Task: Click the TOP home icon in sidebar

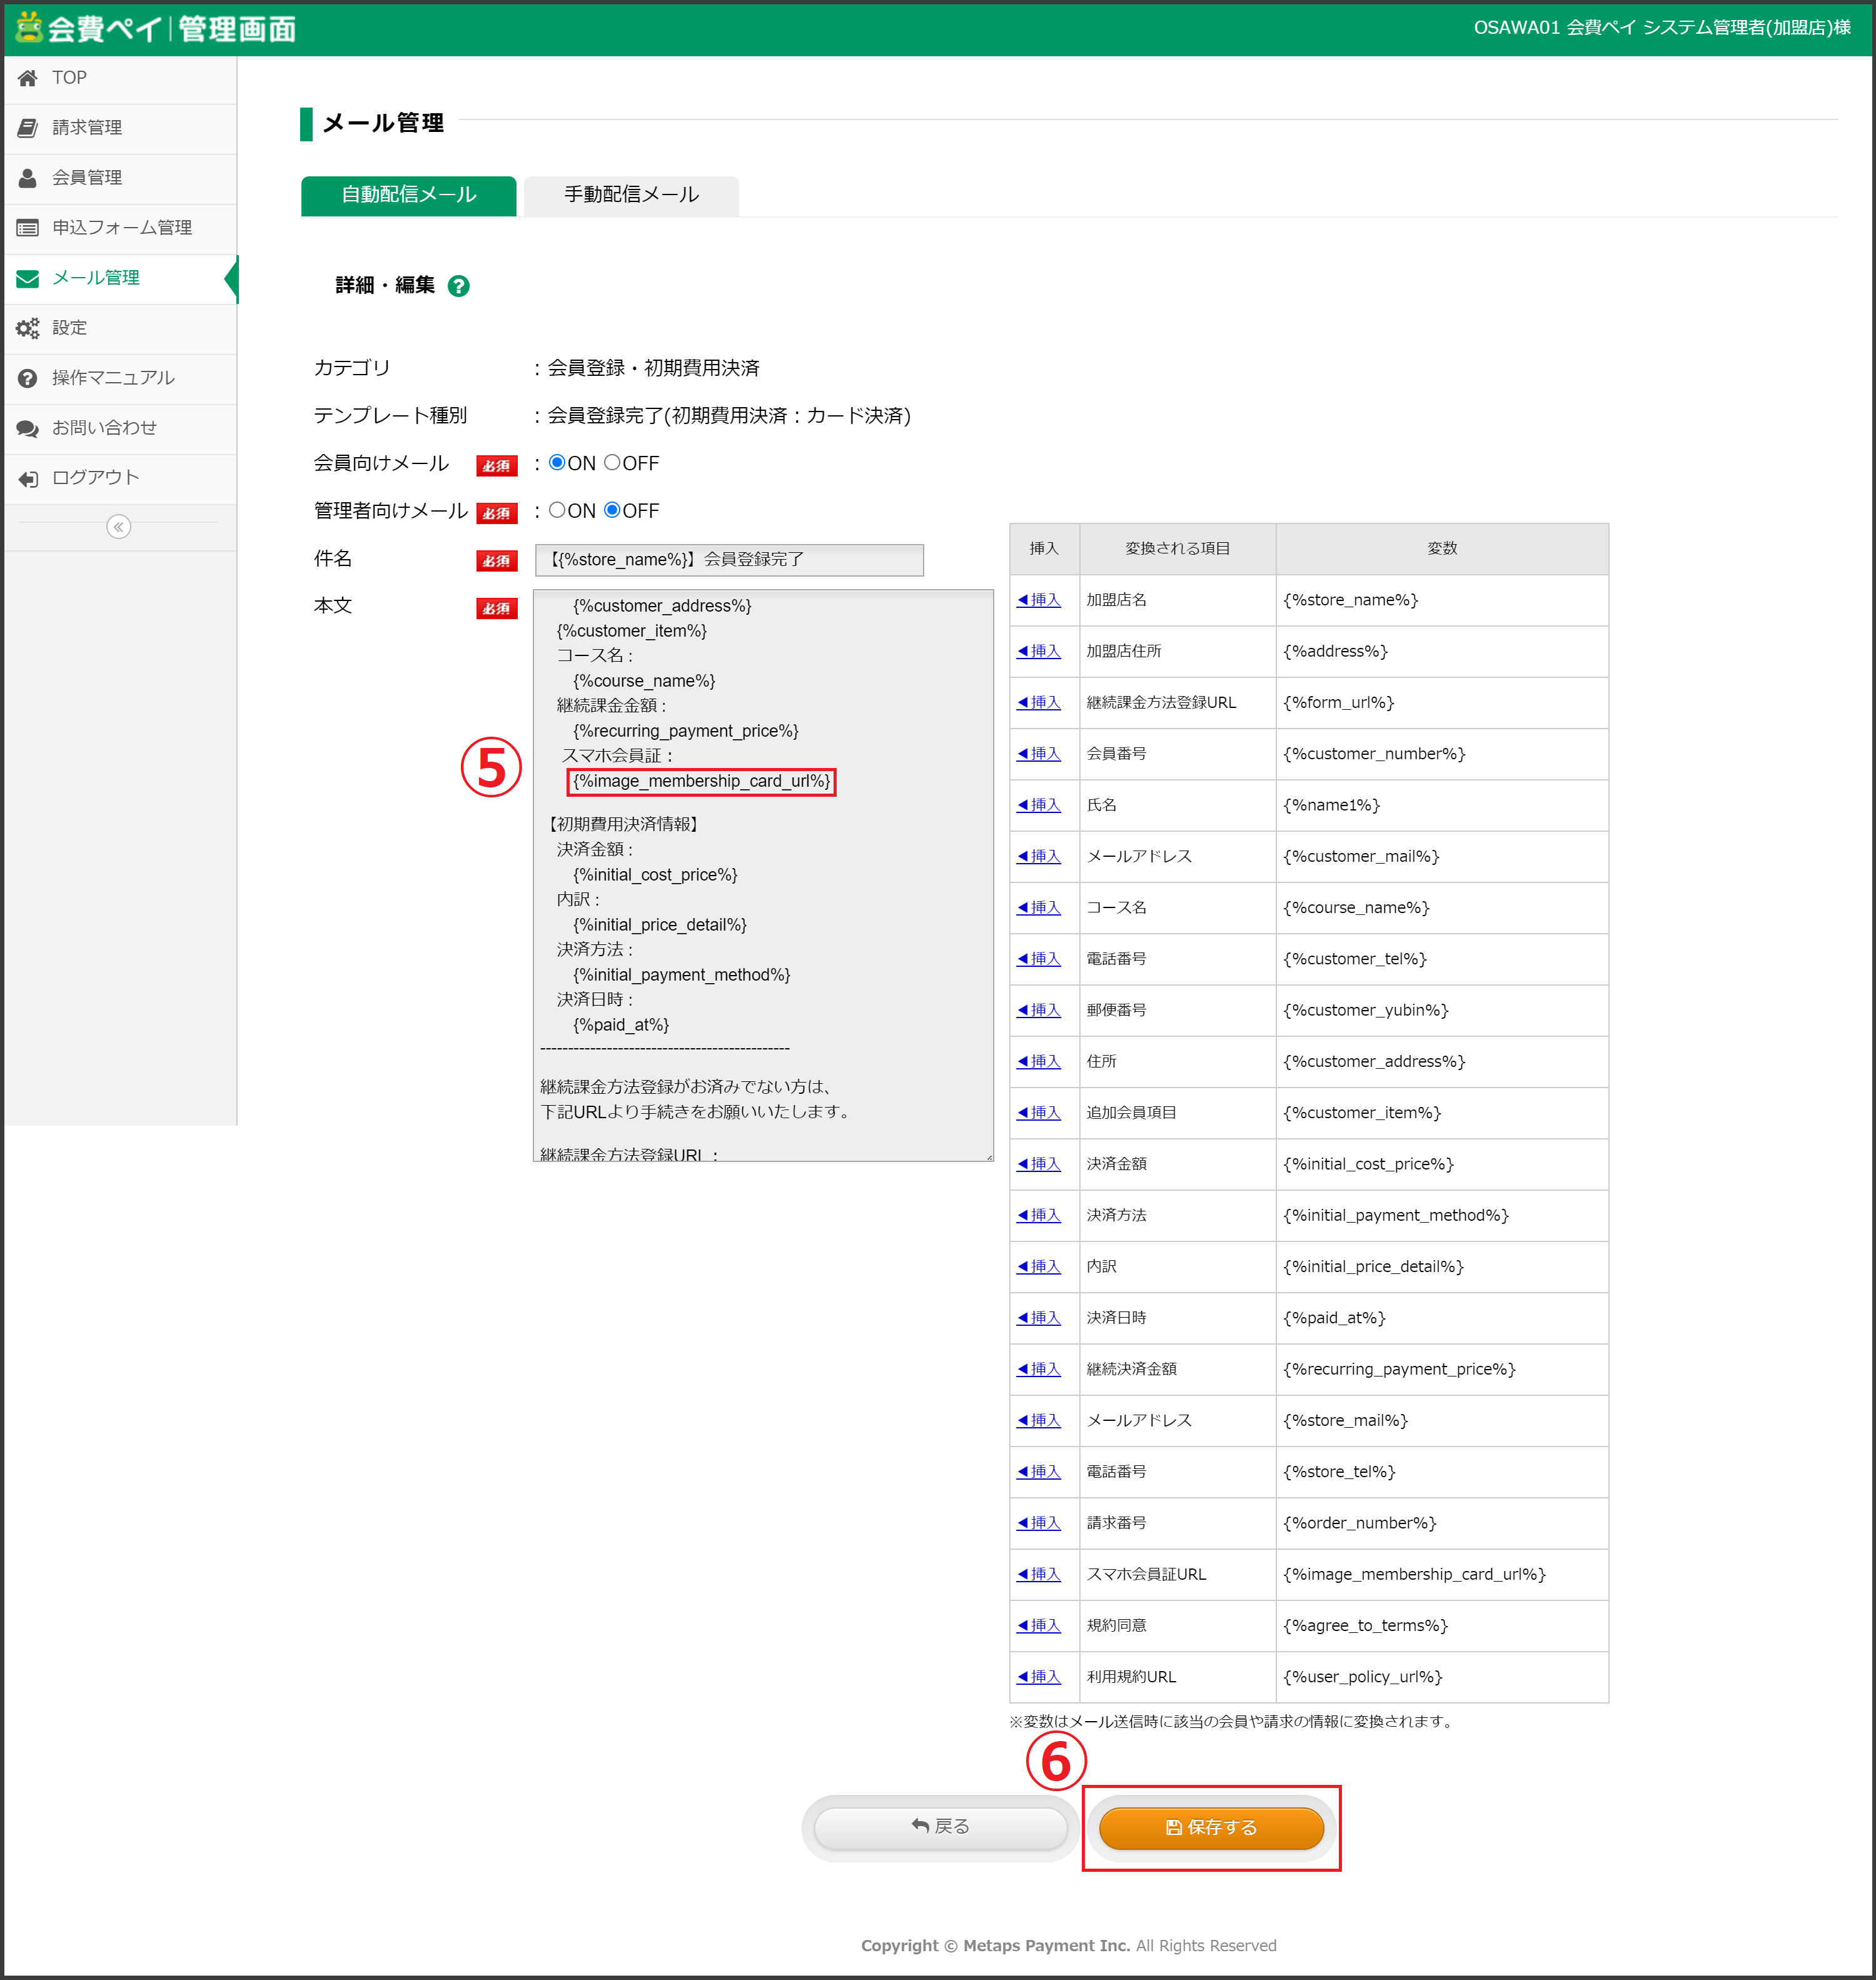Action: 27,78
